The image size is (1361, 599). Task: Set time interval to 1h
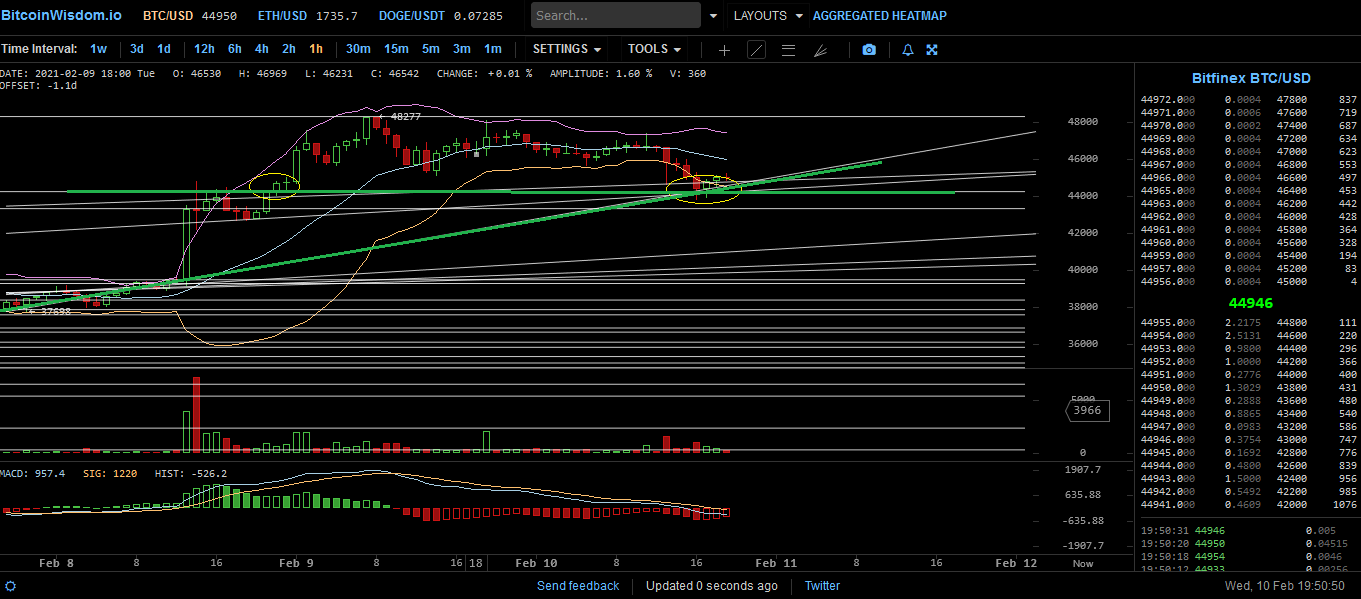click(x=316, y=49)
